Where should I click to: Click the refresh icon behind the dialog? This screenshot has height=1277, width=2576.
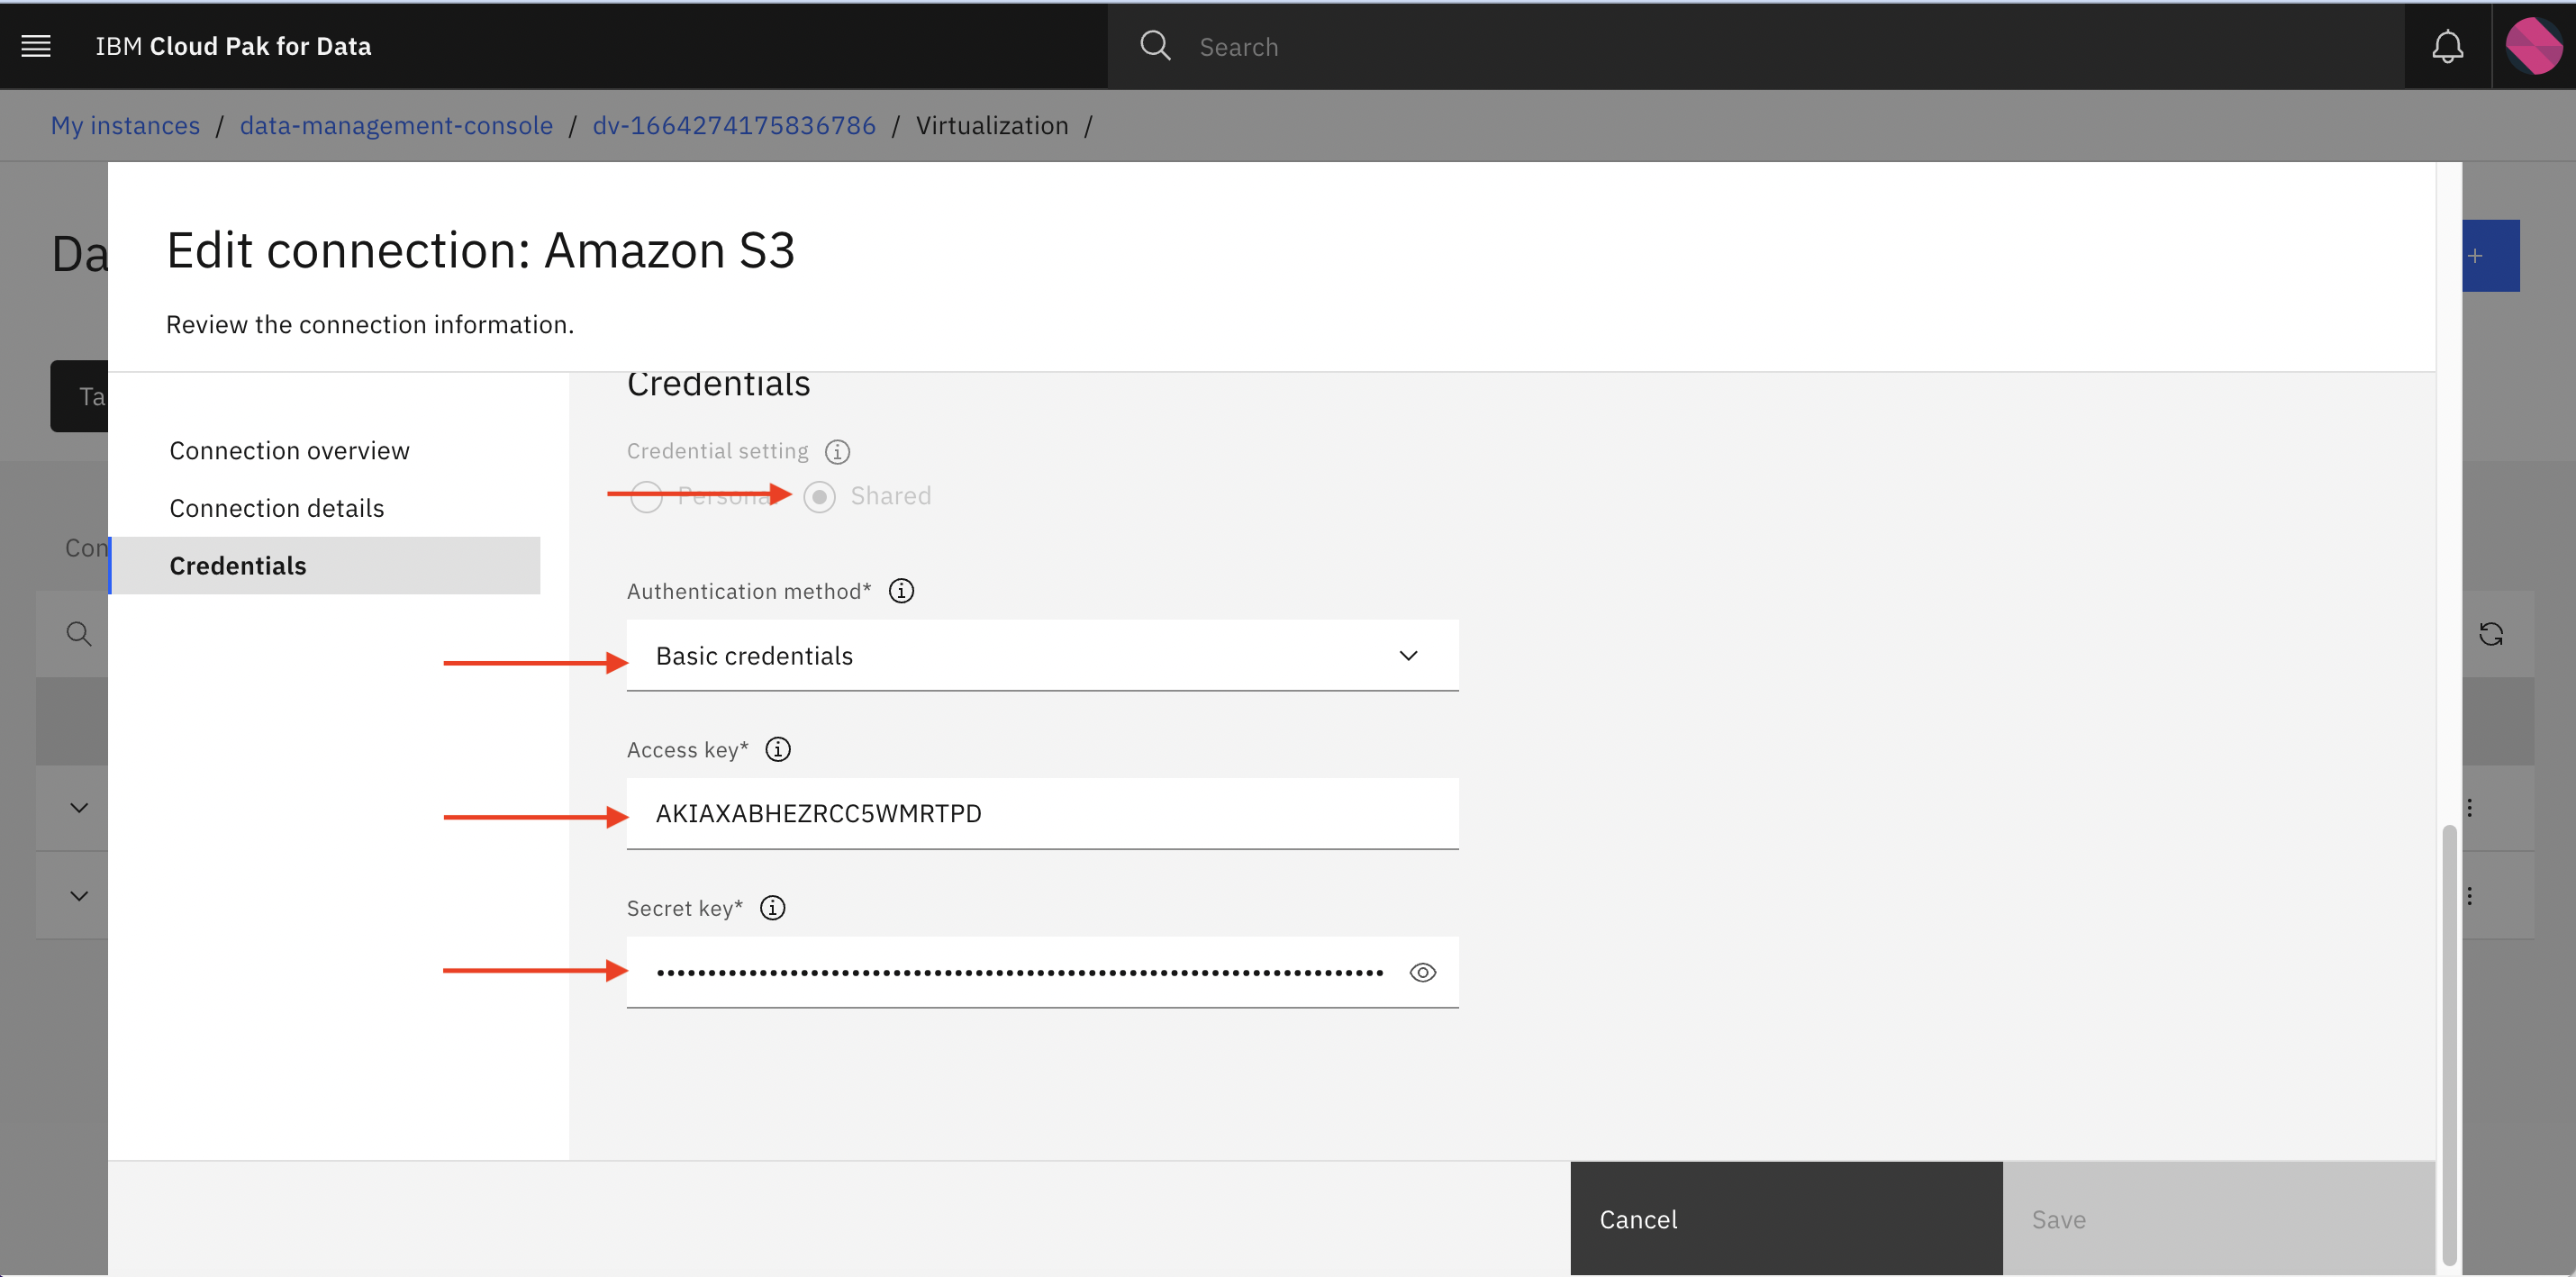pos(2491,634)
